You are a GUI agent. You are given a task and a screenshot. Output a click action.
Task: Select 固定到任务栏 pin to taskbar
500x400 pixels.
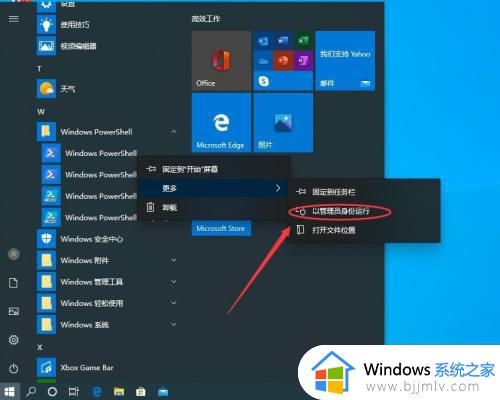pyautogui.click(x=364, y=192)
